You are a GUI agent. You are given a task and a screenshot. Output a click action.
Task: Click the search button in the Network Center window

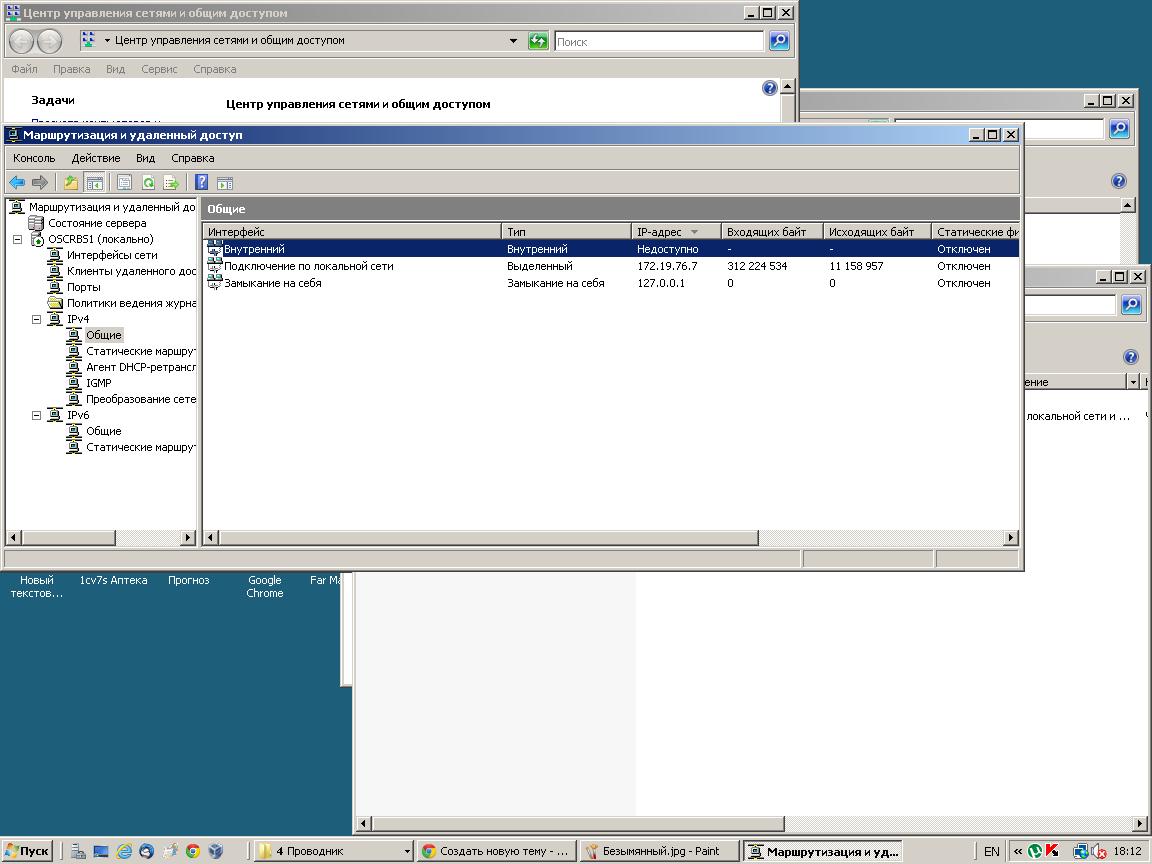tap(779, 41)
